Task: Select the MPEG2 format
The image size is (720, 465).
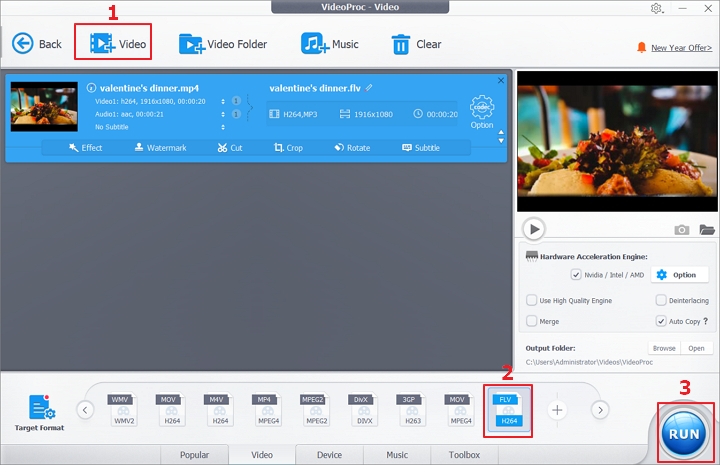Action: pos(316,409)
